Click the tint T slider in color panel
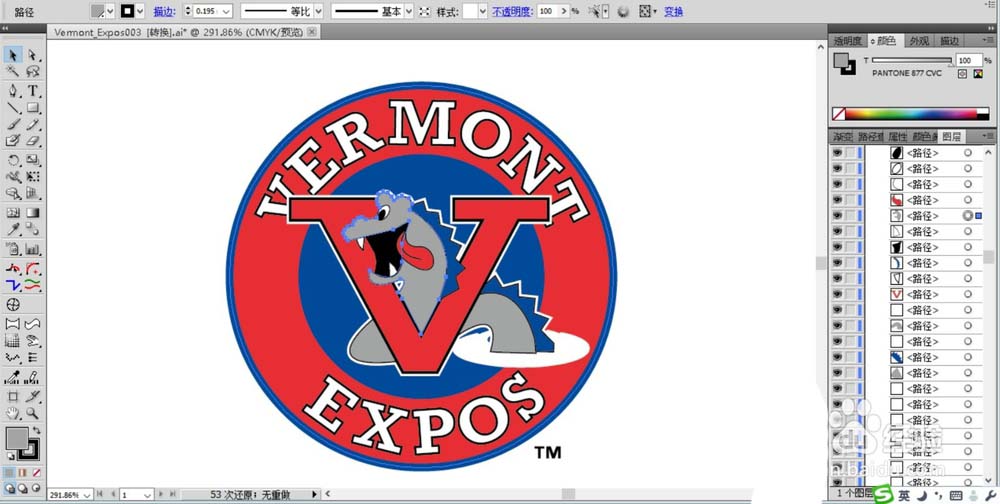Screen dimensions: 1000x504 tap(912, 60)
